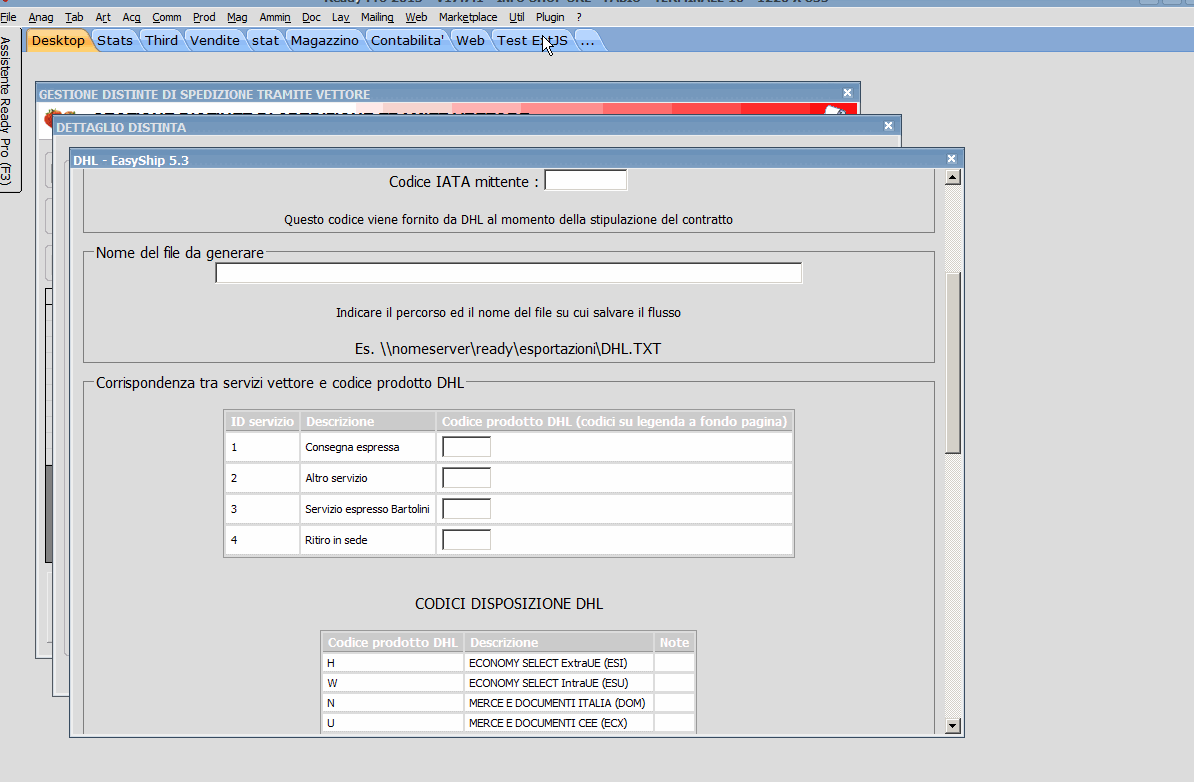The image size is (1194, 782).
Task: Open the Lav menu
Action: (340, 17)
